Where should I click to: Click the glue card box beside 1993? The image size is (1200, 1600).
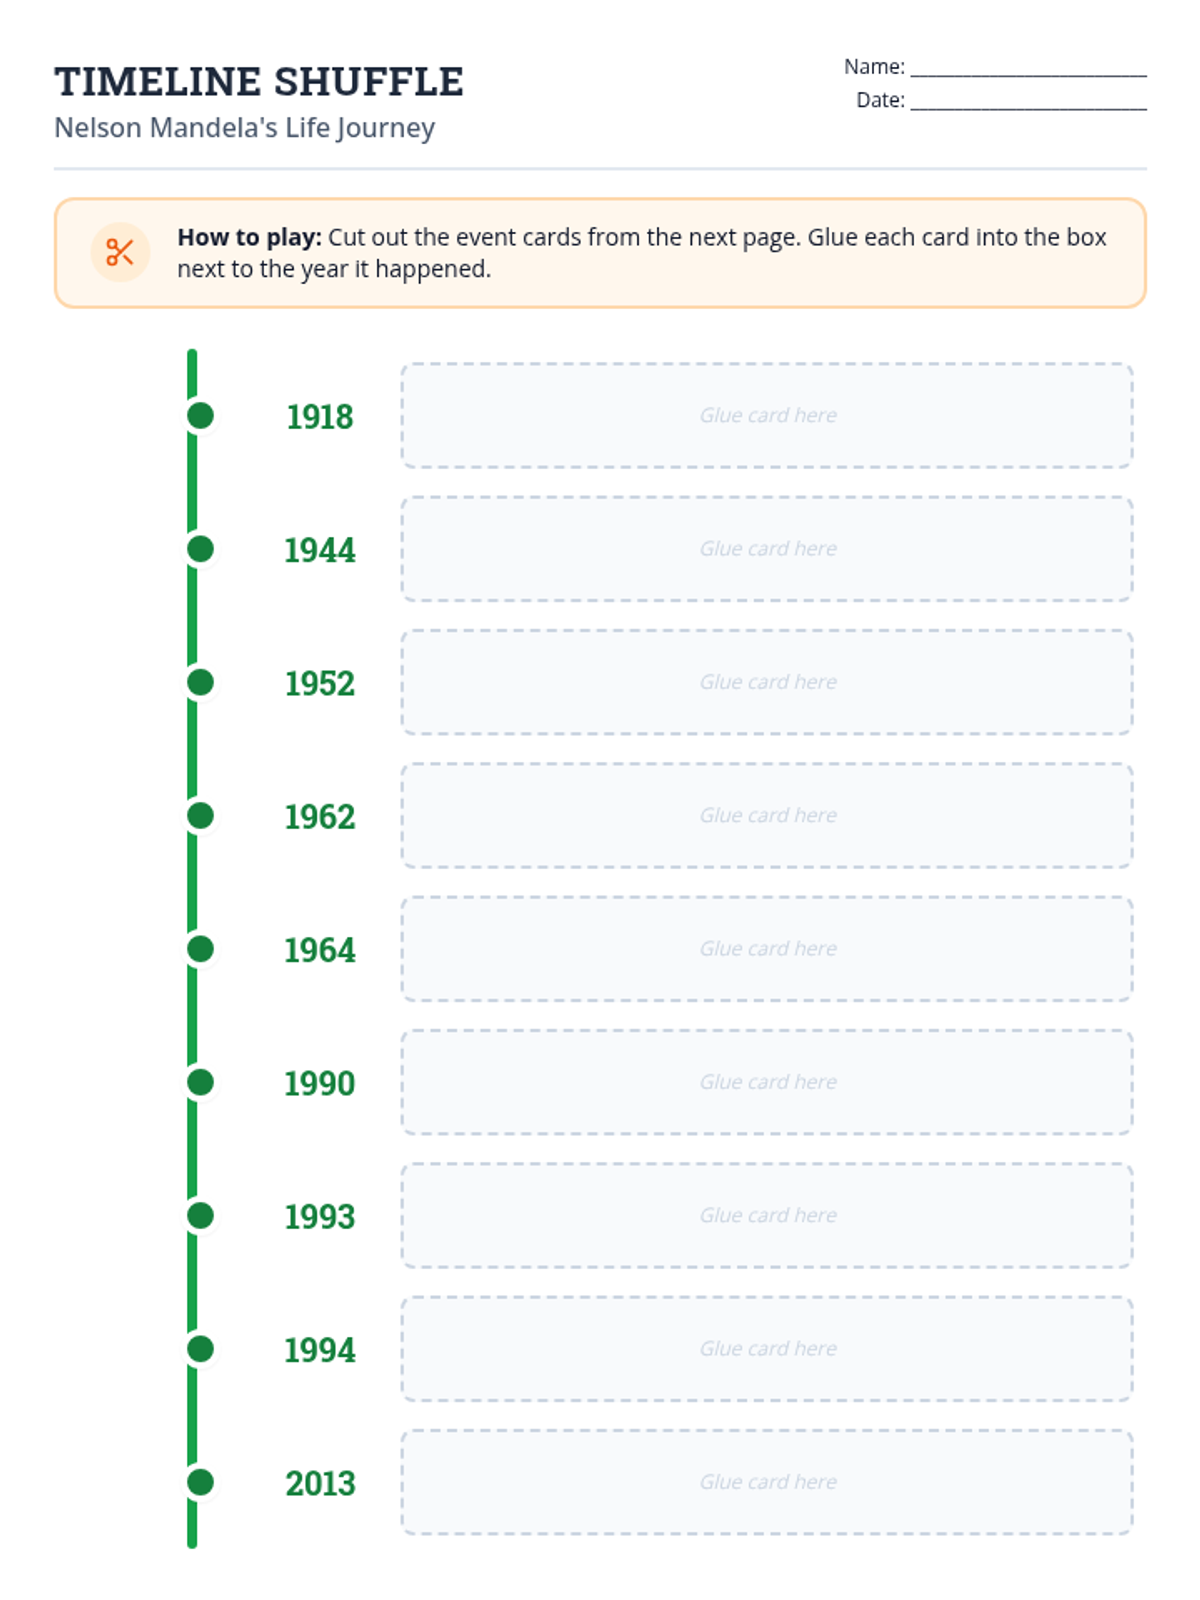point(767,1216)
